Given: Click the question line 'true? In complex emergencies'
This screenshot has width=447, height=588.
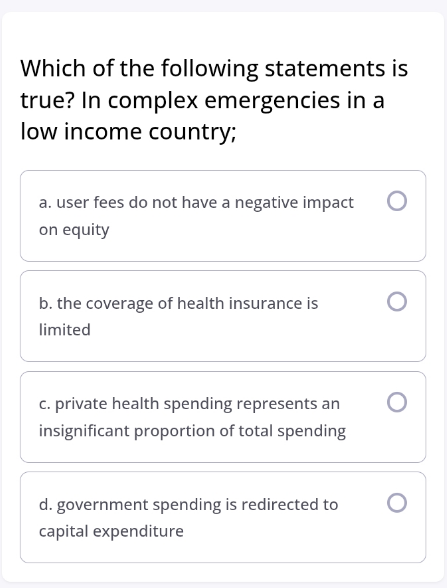Looking at the screenshot, I should click(180, 100).
